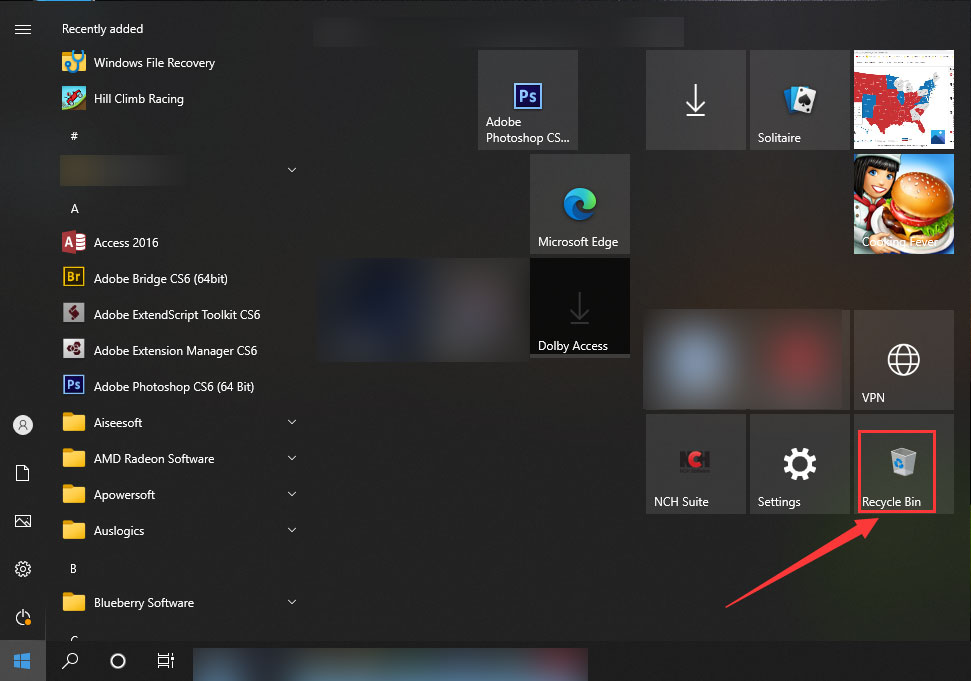Open the Dolby Access tile
The height and width of the screenshot is (681, 971).
580,308
